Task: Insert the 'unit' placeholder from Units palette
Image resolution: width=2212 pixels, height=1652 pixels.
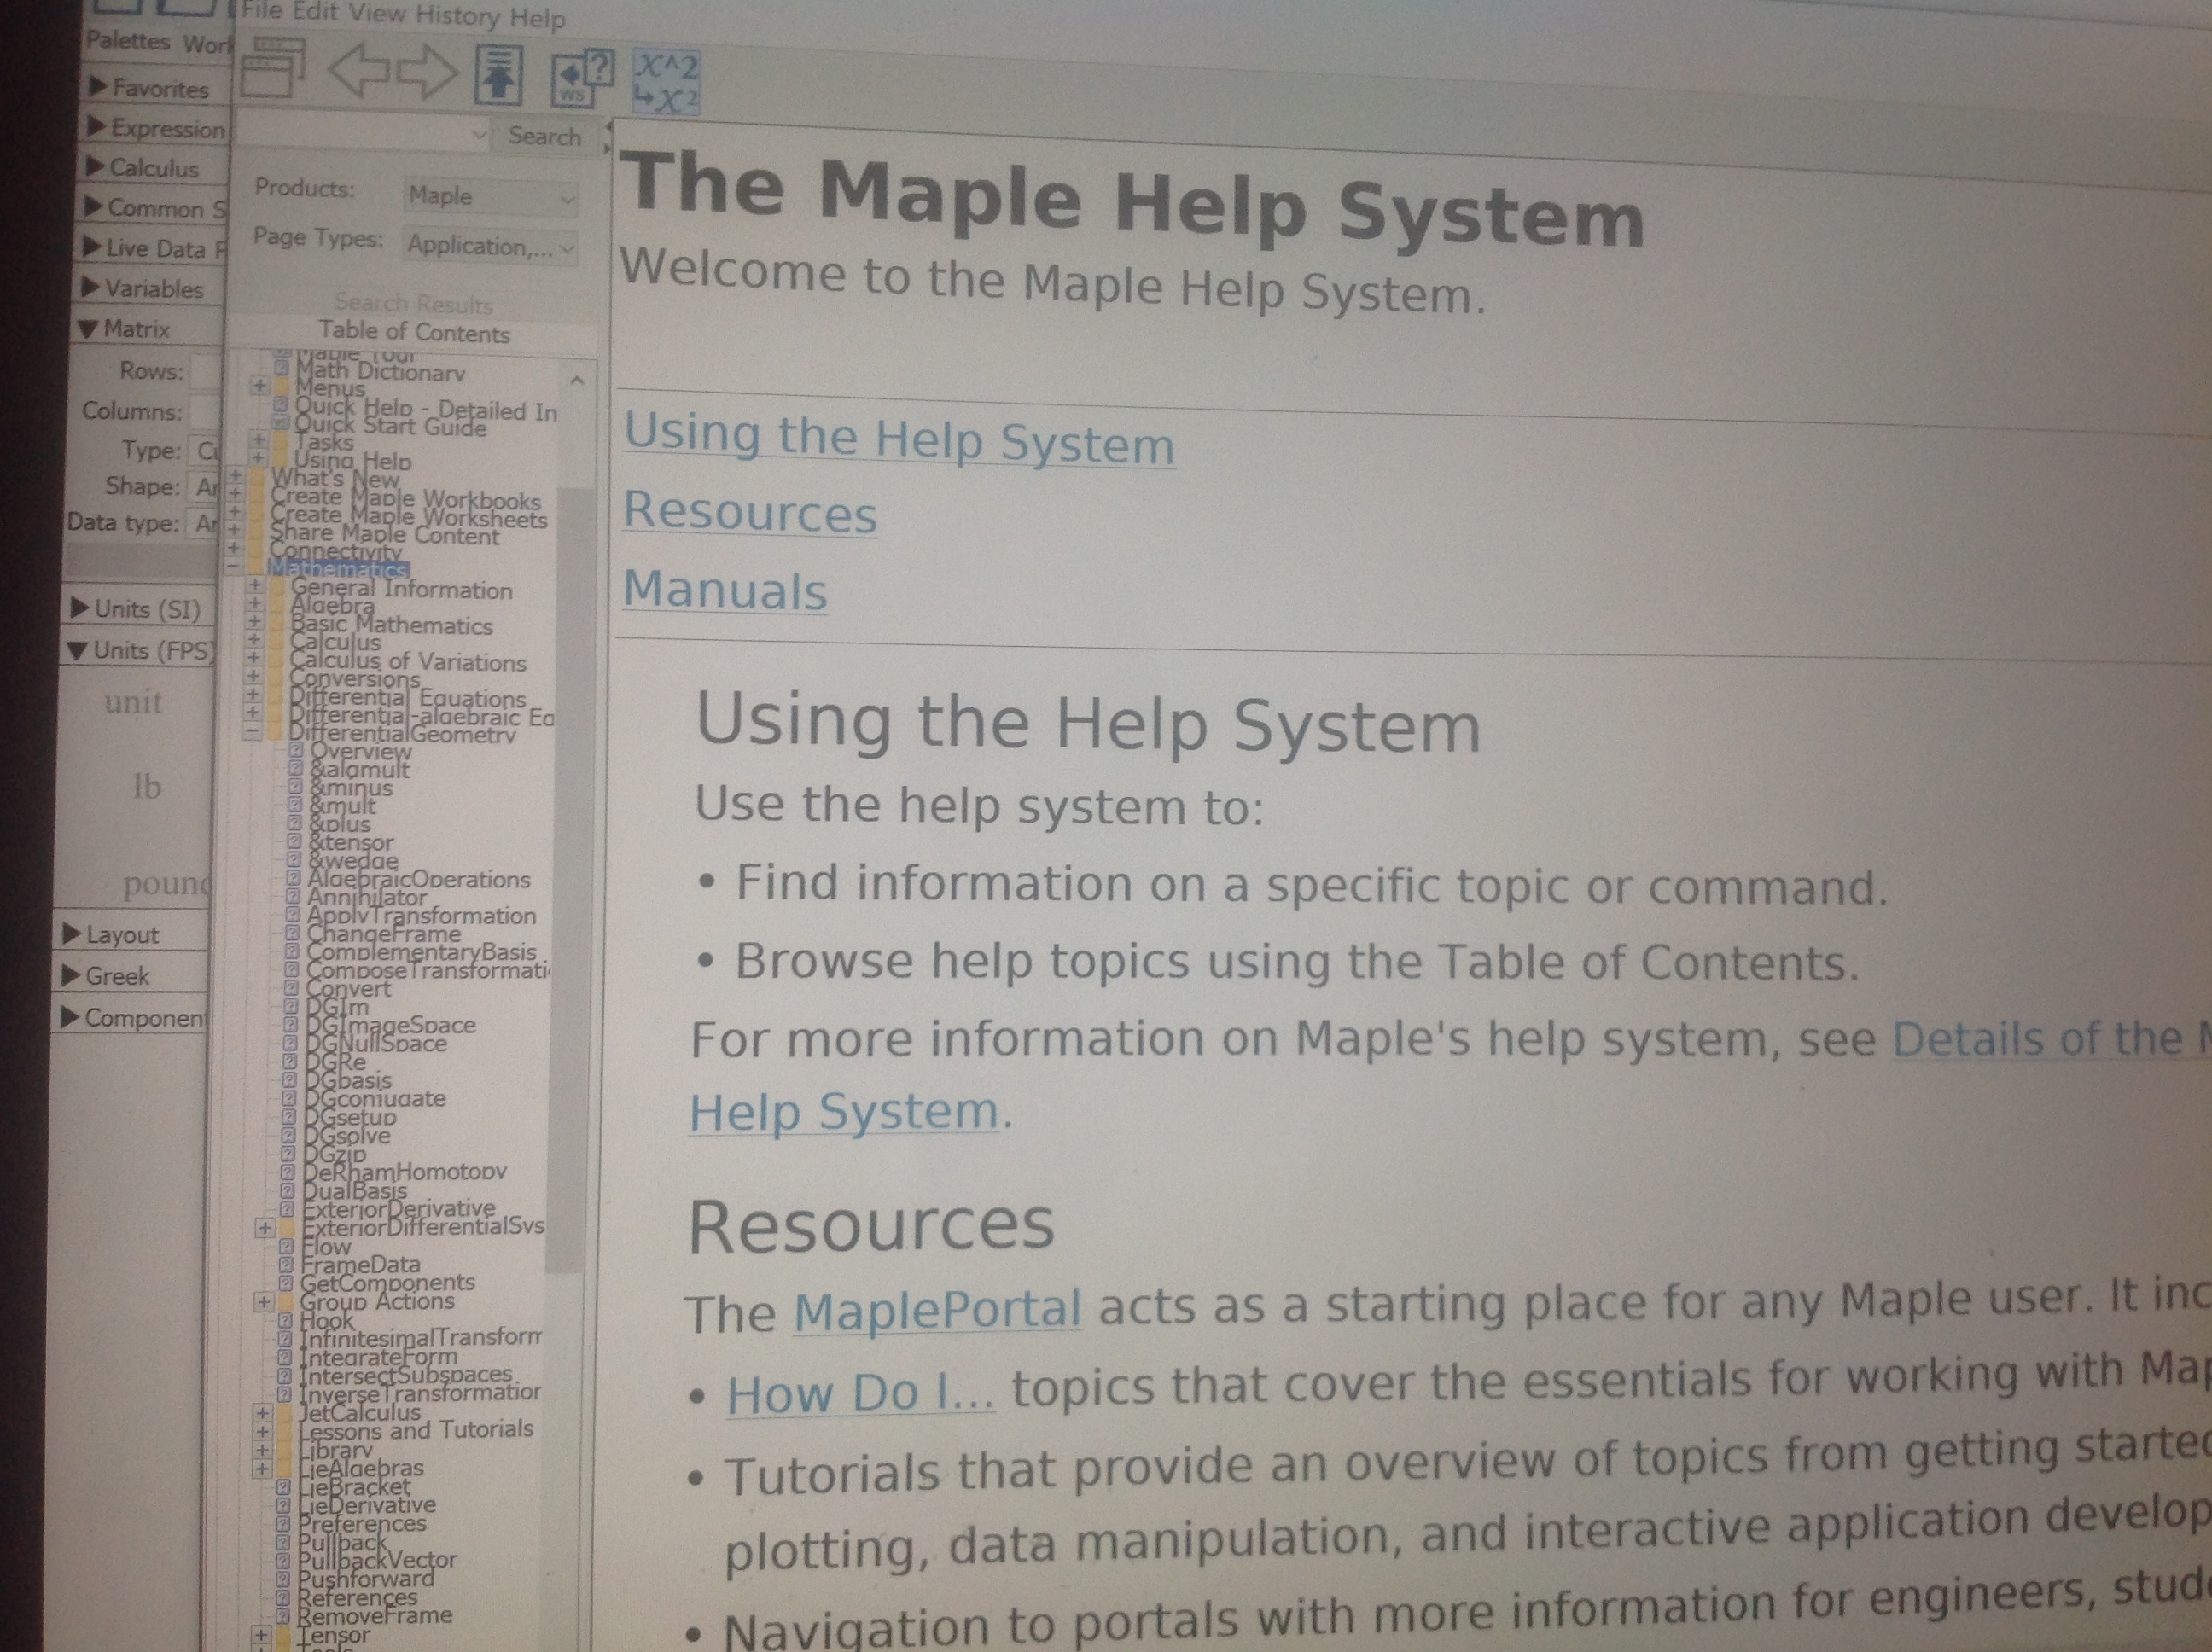Action: [133, 702]
